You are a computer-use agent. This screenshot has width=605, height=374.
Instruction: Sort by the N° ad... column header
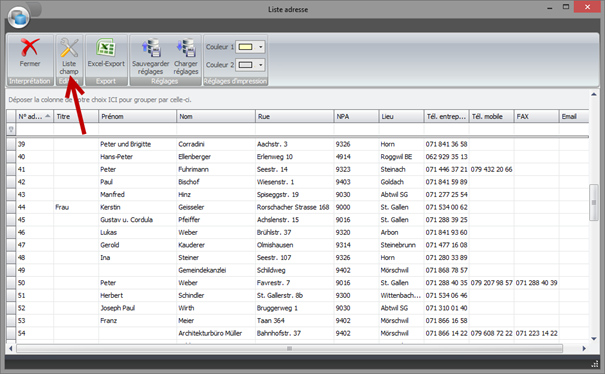[34, 116]
